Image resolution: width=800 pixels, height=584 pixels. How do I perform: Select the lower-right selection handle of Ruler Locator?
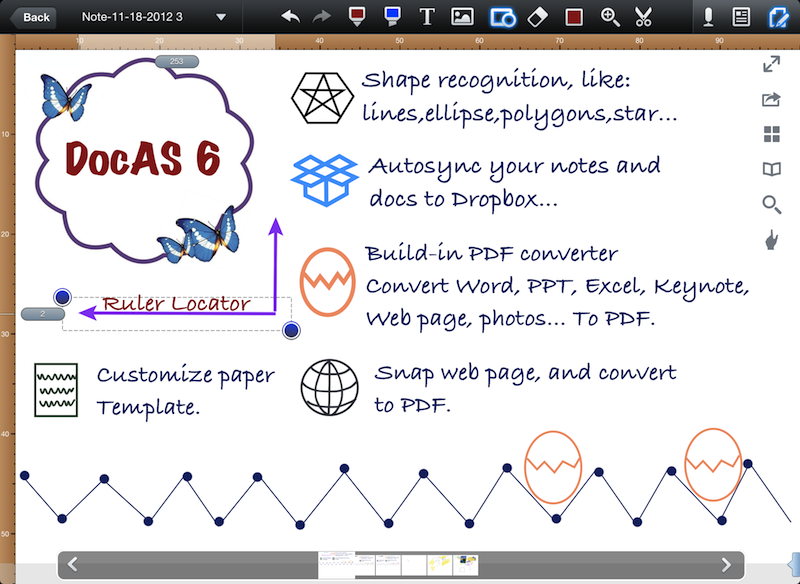(x=291, y=331)
